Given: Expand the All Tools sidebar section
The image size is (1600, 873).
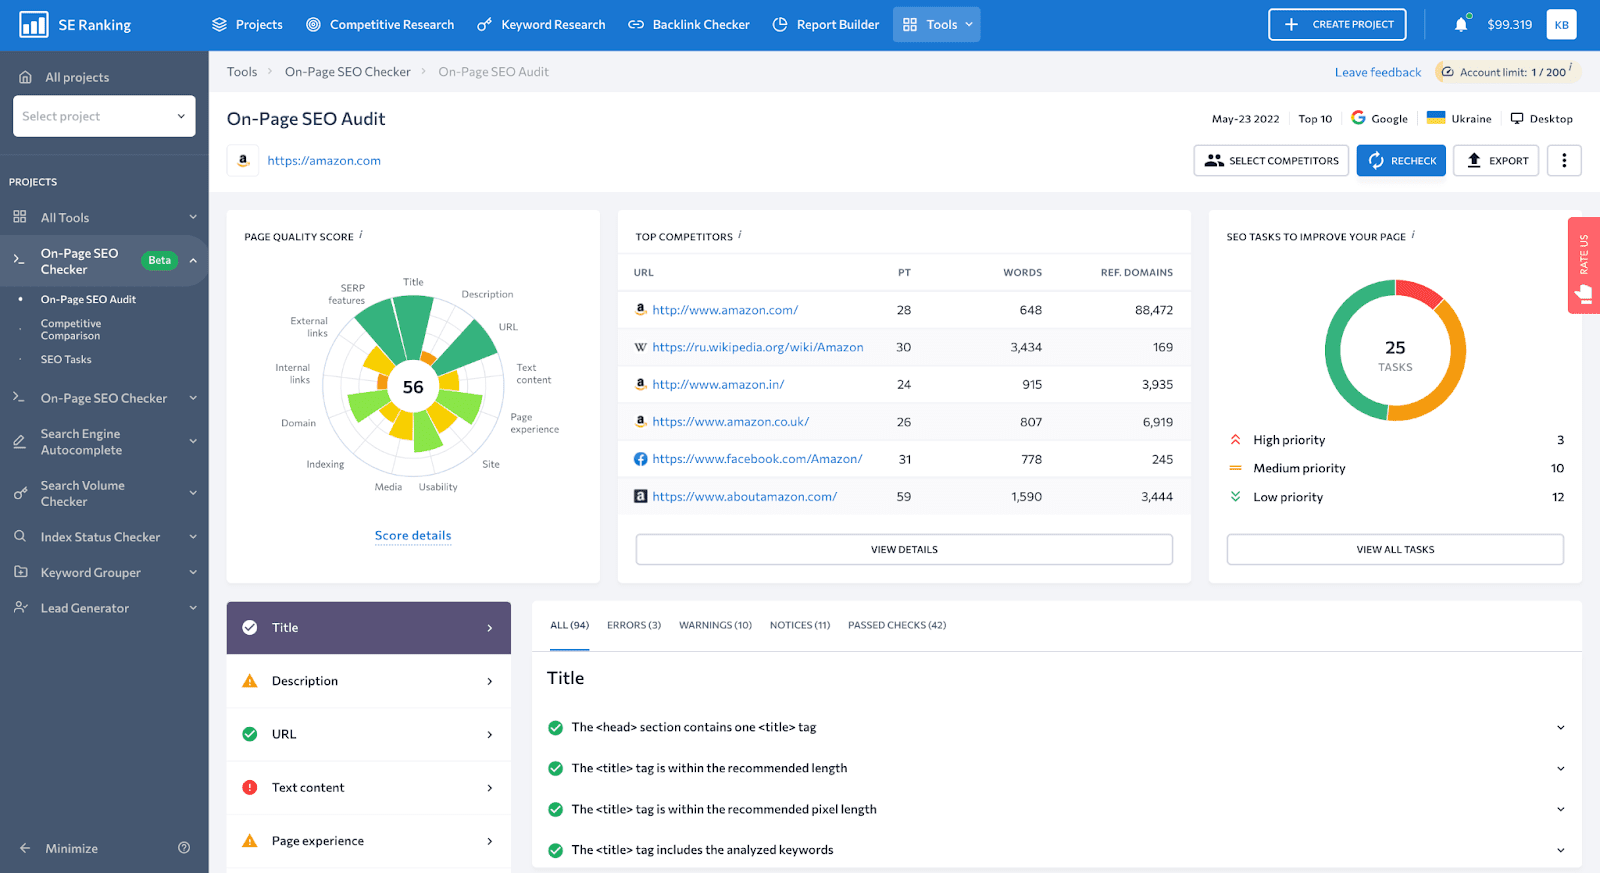Looking at the screenshot, I should pyautogui.click(x=193, y=217).
